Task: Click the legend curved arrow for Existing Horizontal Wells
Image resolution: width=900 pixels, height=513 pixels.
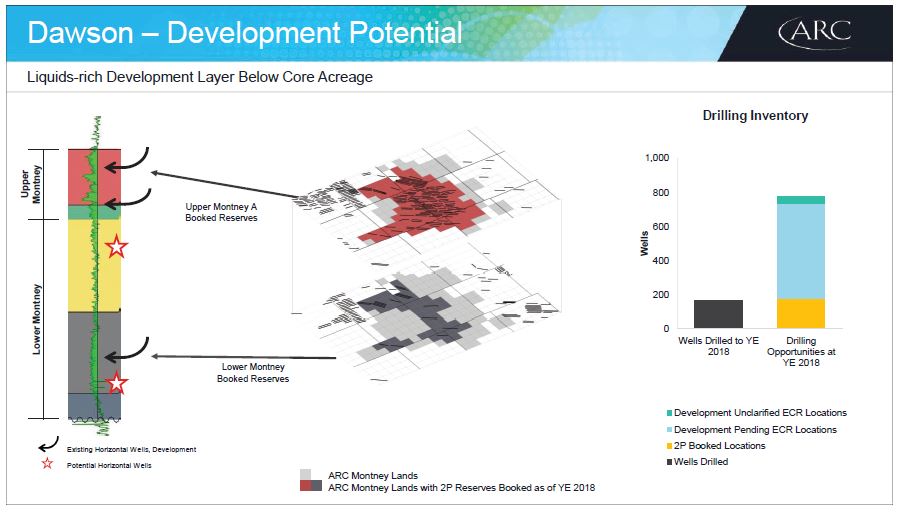Action: click(x=48, y=445)
